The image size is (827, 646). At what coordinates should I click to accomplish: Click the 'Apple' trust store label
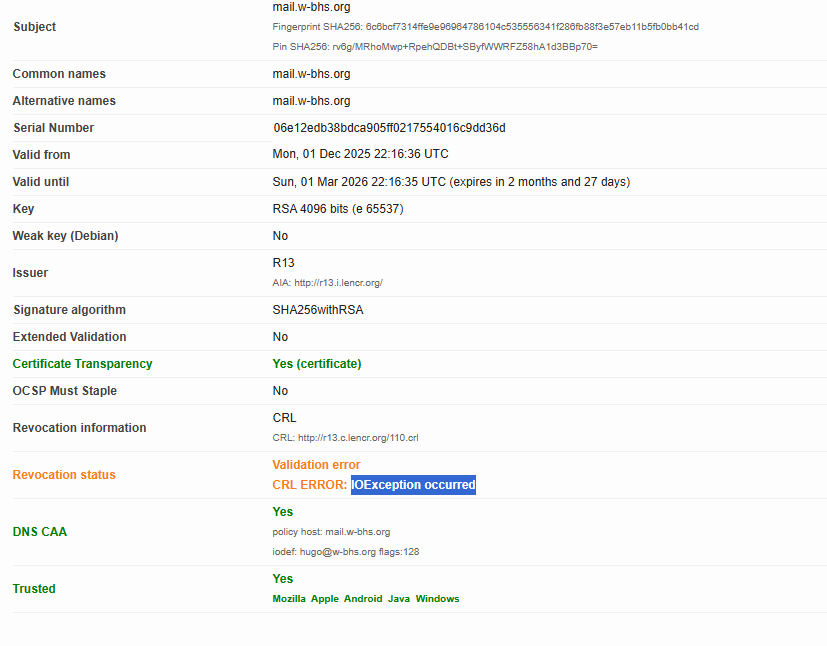(x=325, y=599)
